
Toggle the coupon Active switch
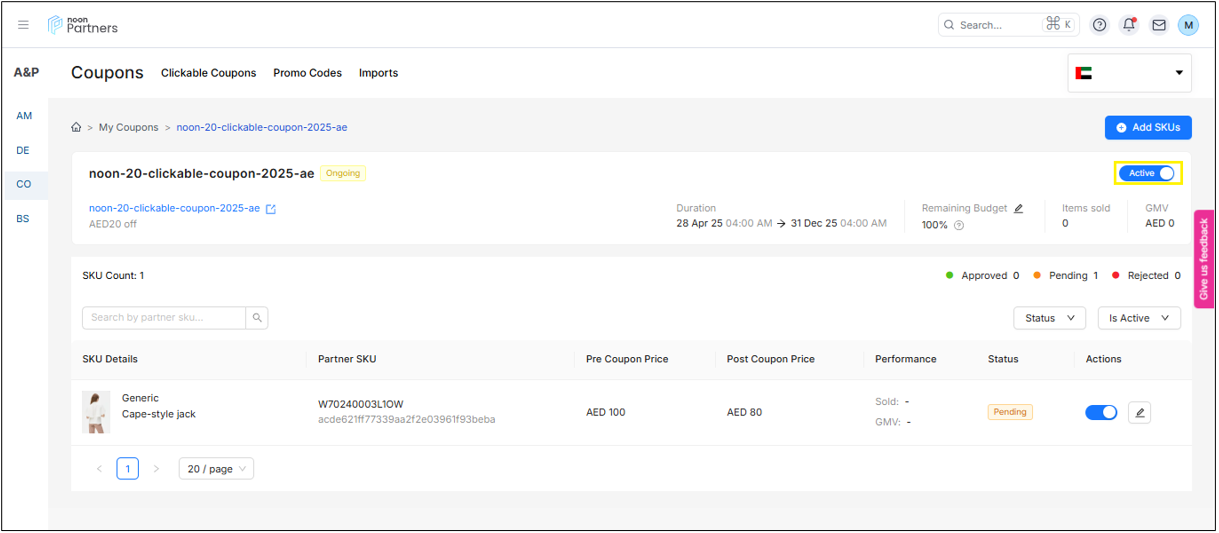[x=1148, y=174]
